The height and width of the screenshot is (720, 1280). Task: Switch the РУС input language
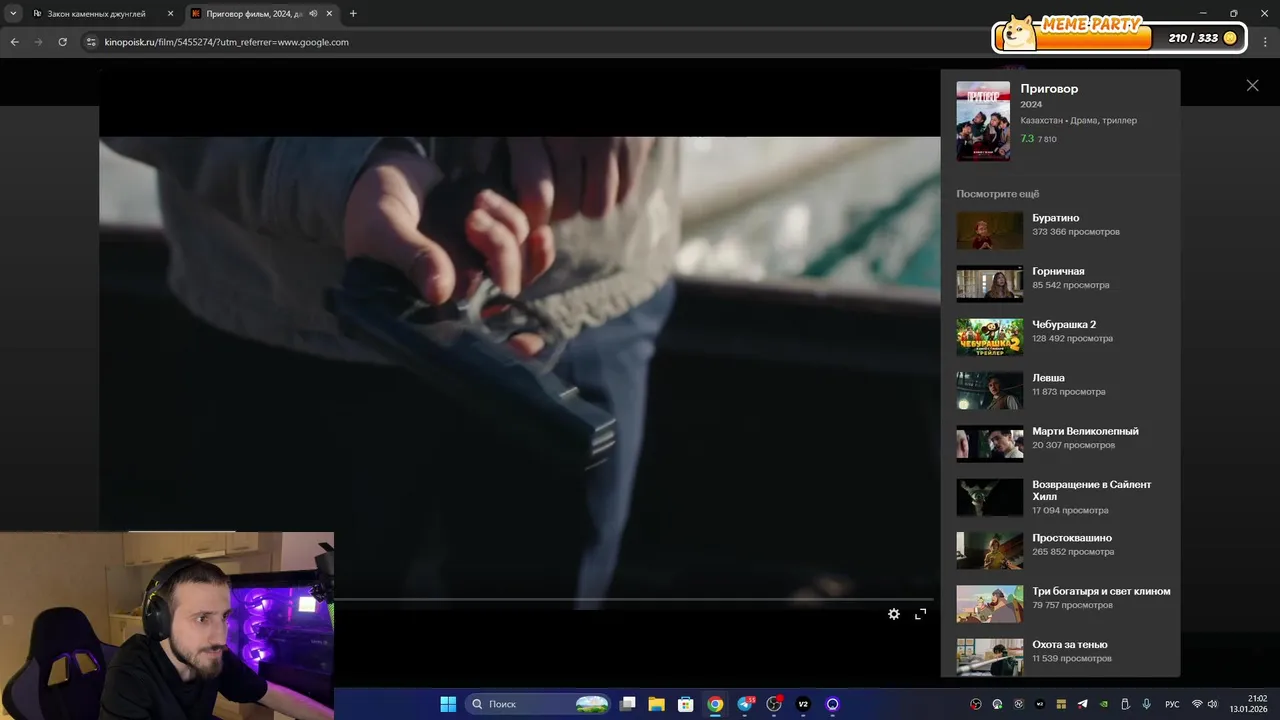(1172, 704)
